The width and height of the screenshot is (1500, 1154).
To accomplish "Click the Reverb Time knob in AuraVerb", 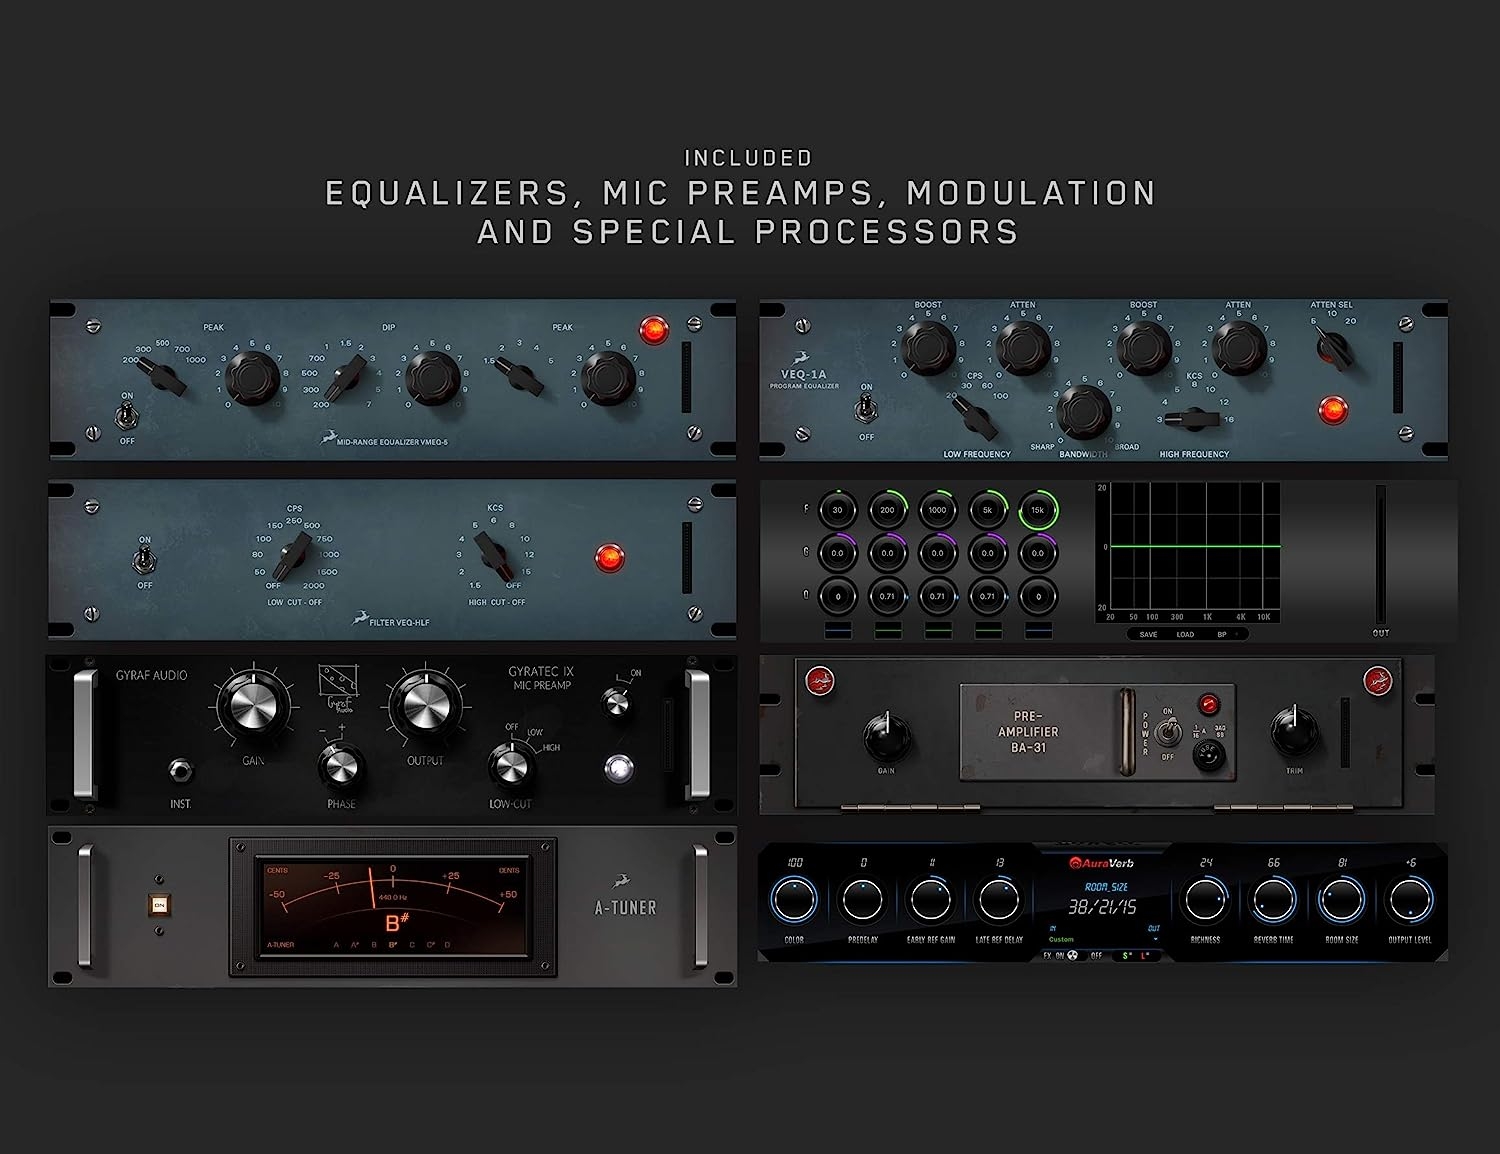I will click(x=1273, y=900).
